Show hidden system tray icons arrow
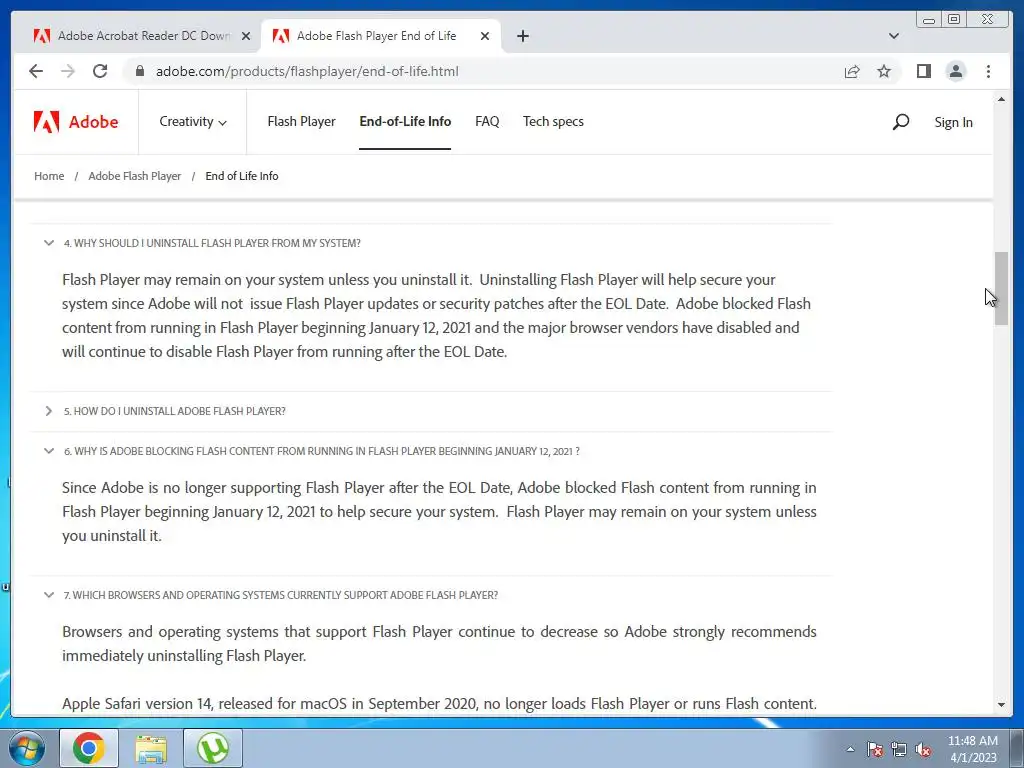Image resolution: width=1024 pixels, height=768 pixels. pyautogui.click(x=850, y=749)
